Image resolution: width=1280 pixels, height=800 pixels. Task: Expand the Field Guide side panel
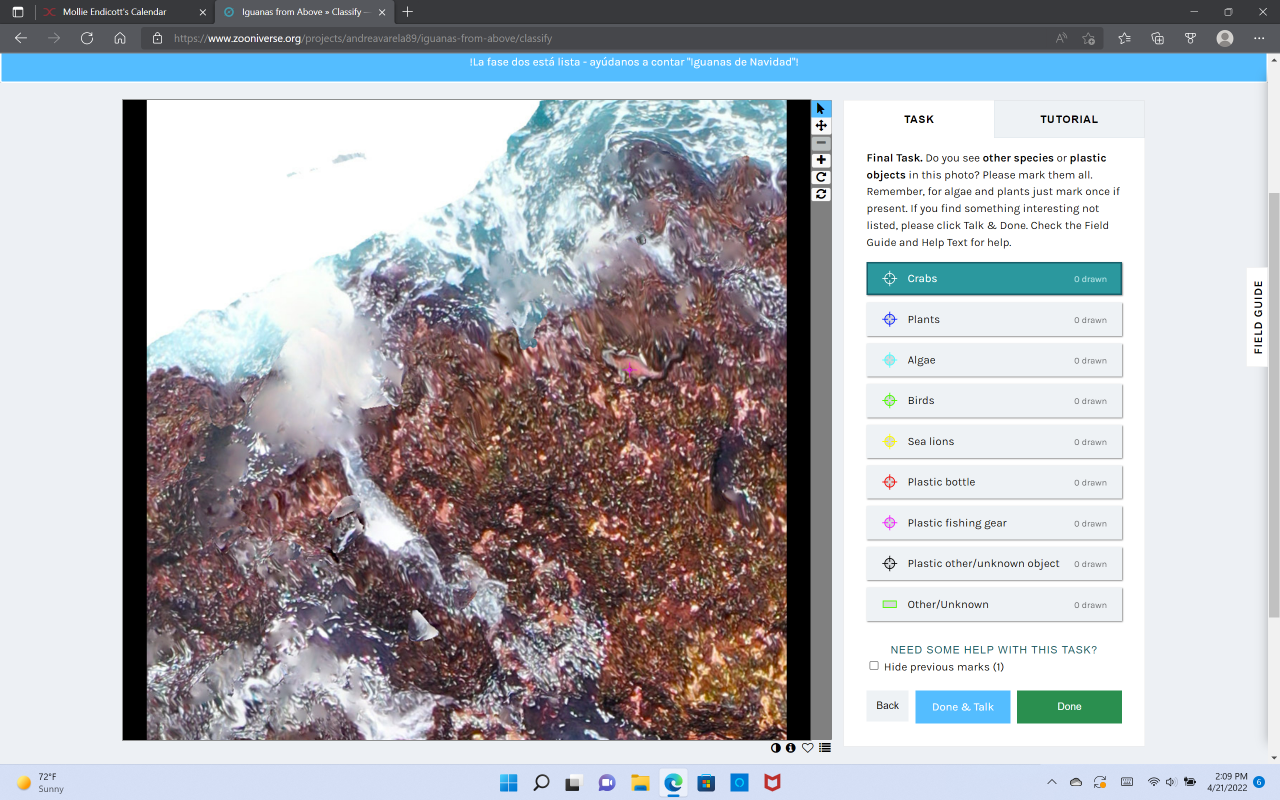(1258, 317)
